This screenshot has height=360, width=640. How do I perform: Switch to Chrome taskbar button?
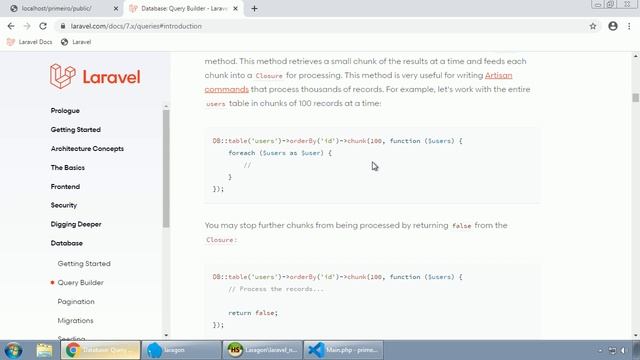click(100, 350)
